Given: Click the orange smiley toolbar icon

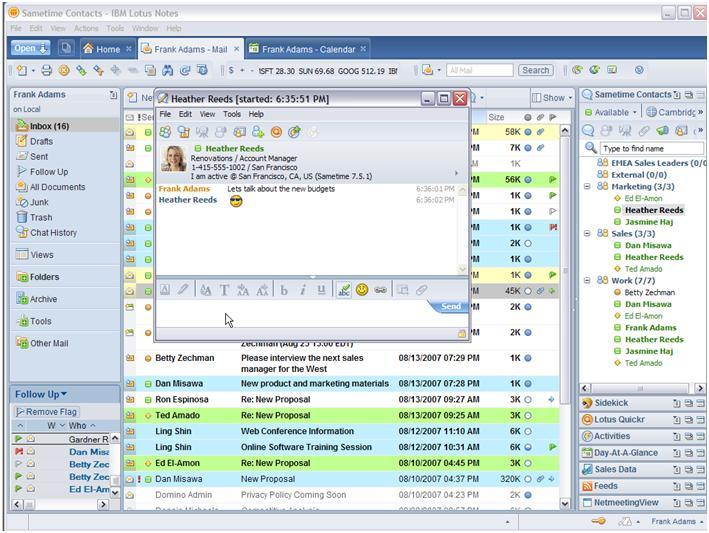Looking at the screenshot, I should coord(64,71).
